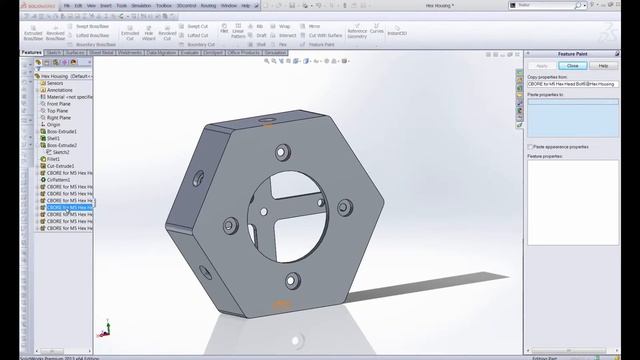
Task: Click the Paste properties to list box
Action: tap(573, 118)
